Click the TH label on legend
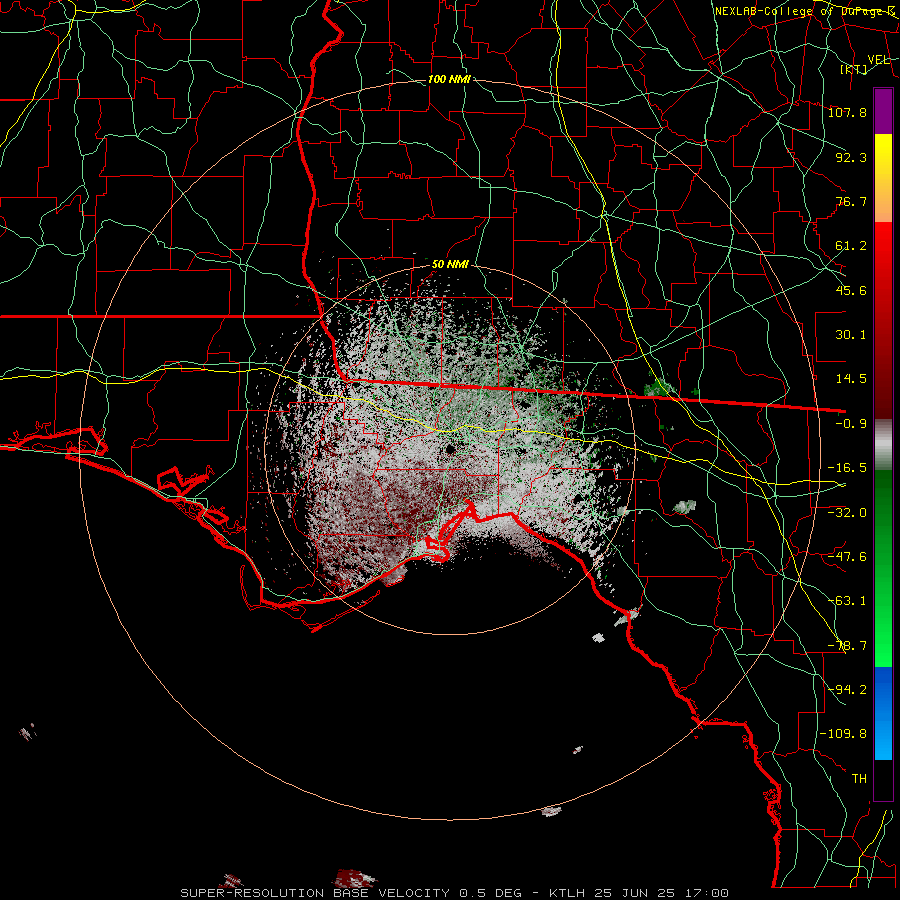This screenshot has width=900, height=900. click(x=859, y=779)
